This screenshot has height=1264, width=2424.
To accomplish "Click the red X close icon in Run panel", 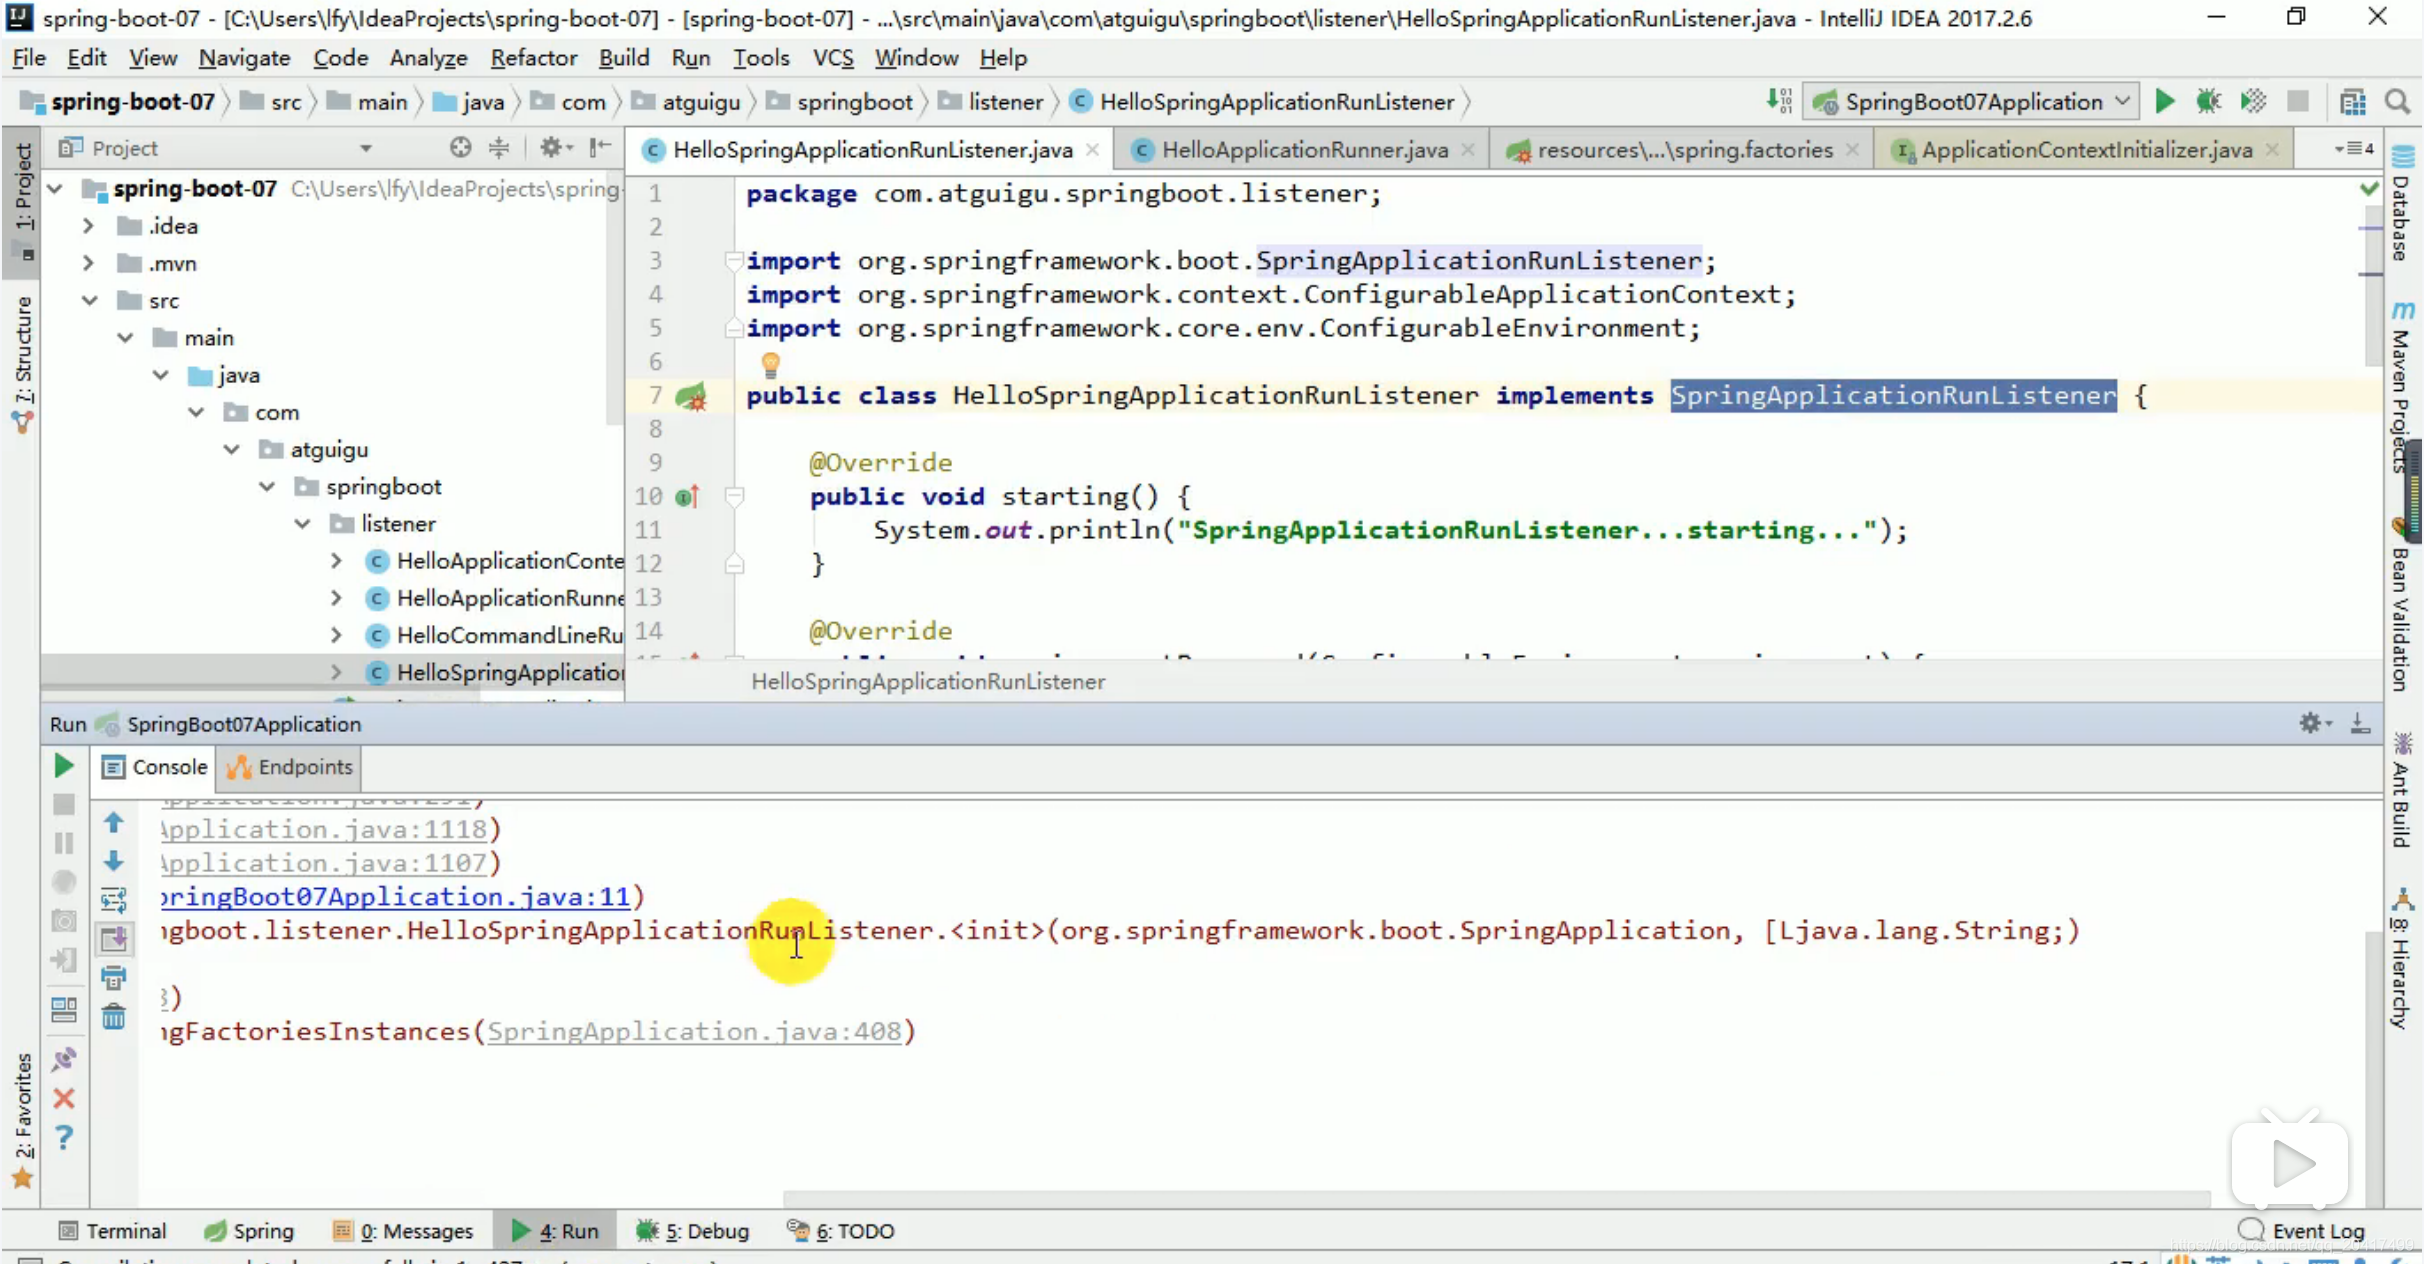I will click(63, 1099).
